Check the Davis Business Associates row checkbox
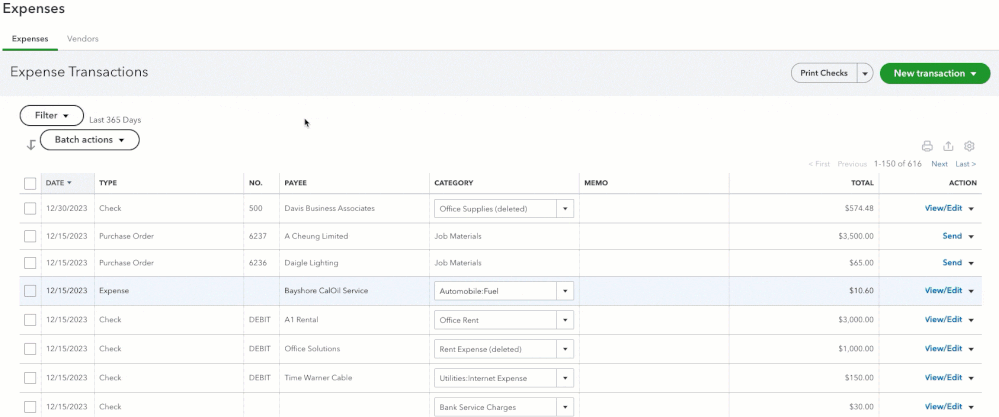 click(x=30, y=208)
